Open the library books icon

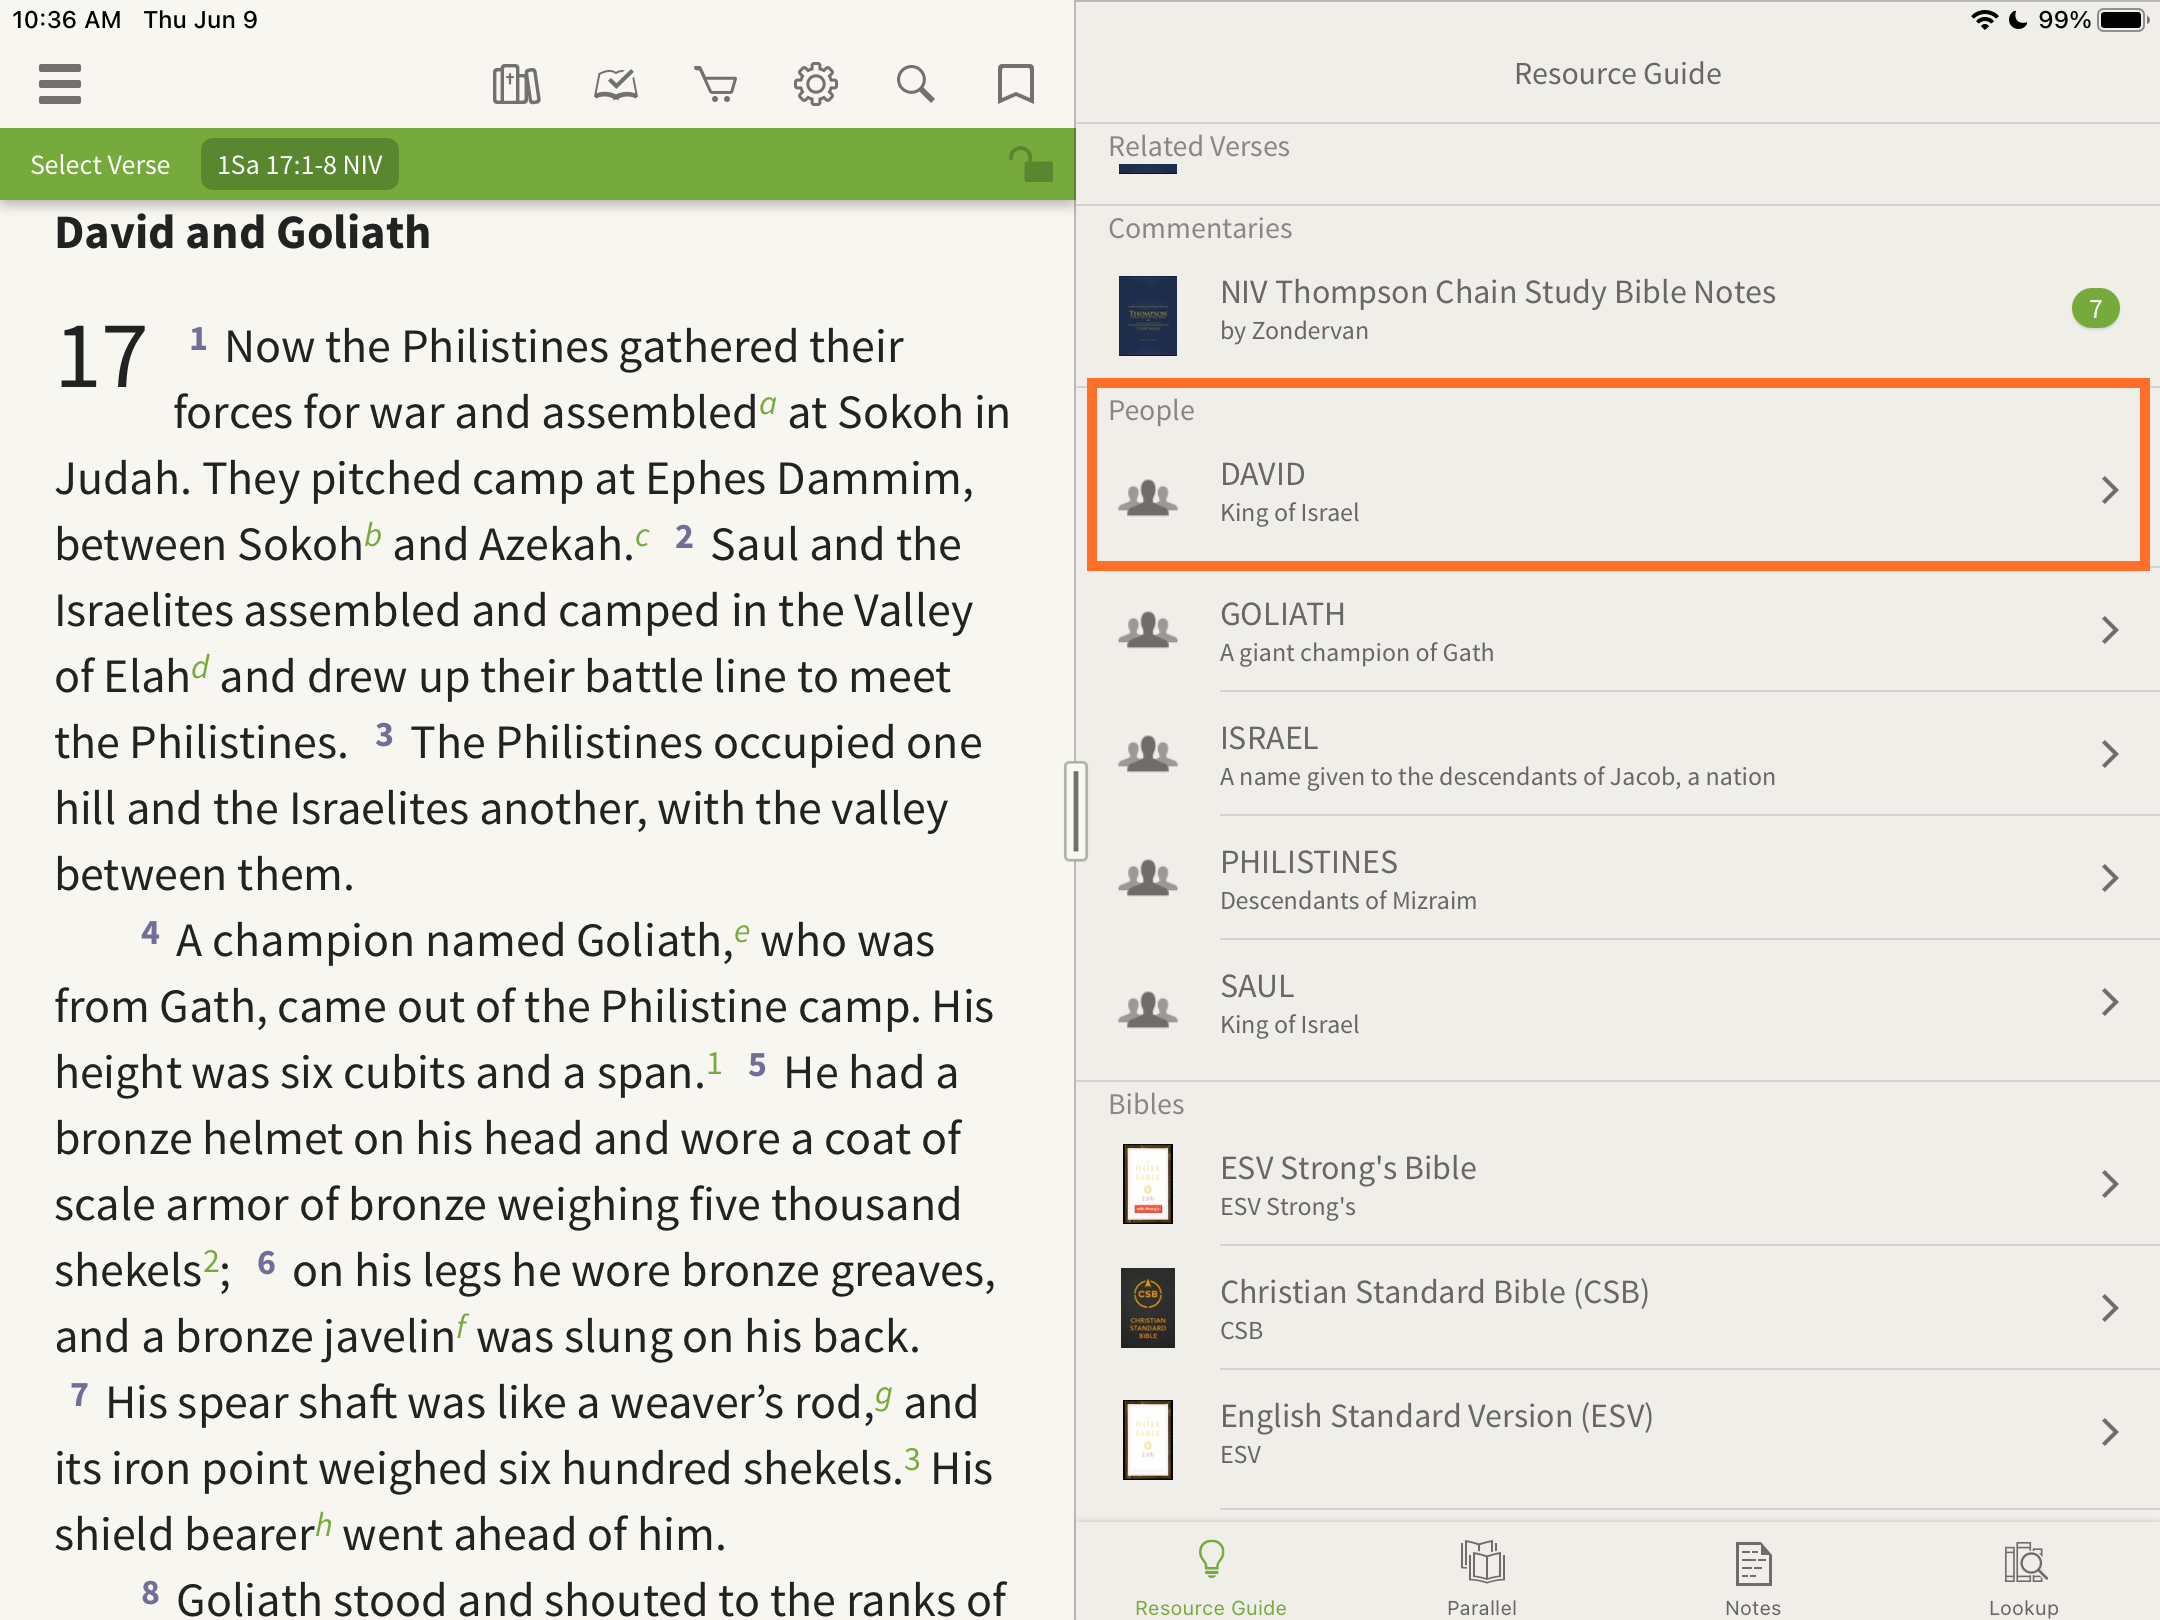click(x=516, y=84)
